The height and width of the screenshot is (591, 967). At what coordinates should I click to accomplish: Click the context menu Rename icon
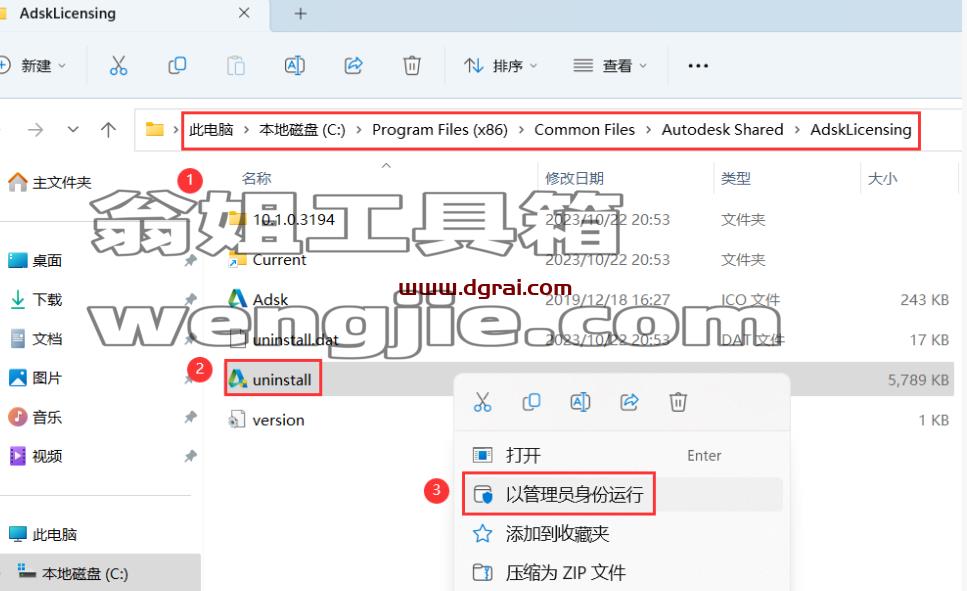point(580,402)
